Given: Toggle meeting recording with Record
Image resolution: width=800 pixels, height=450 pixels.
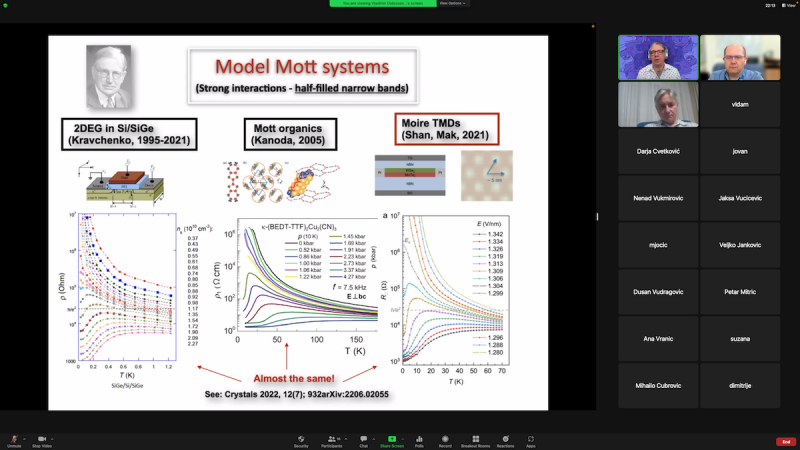Looking at the screenshot, I should click(445, 438).
